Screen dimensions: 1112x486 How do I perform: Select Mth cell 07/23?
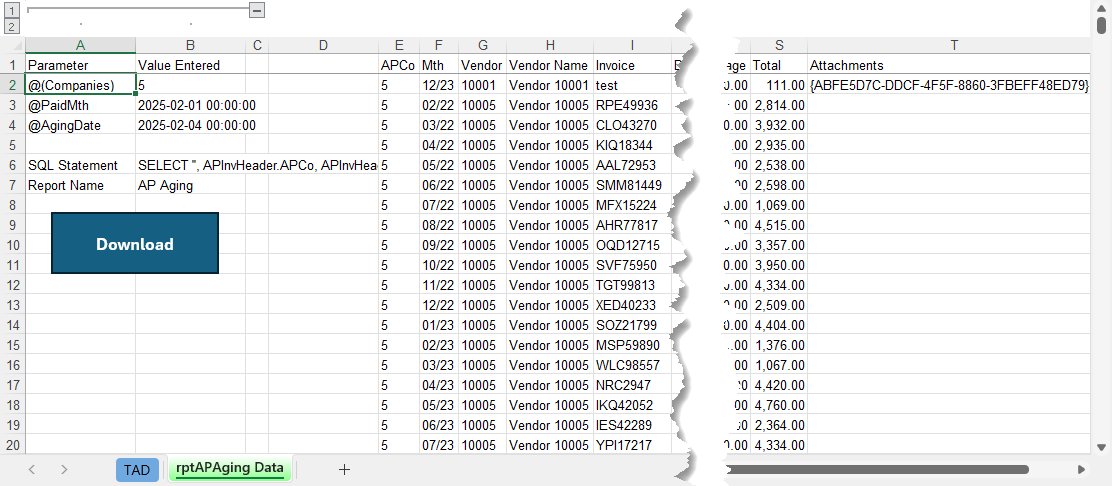pos(439,446)
